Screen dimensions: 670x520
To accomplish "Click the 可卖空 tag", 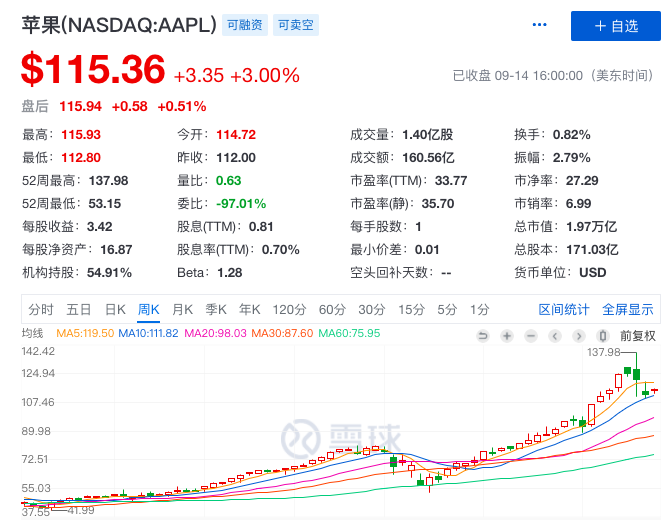I will coord(296,25).
